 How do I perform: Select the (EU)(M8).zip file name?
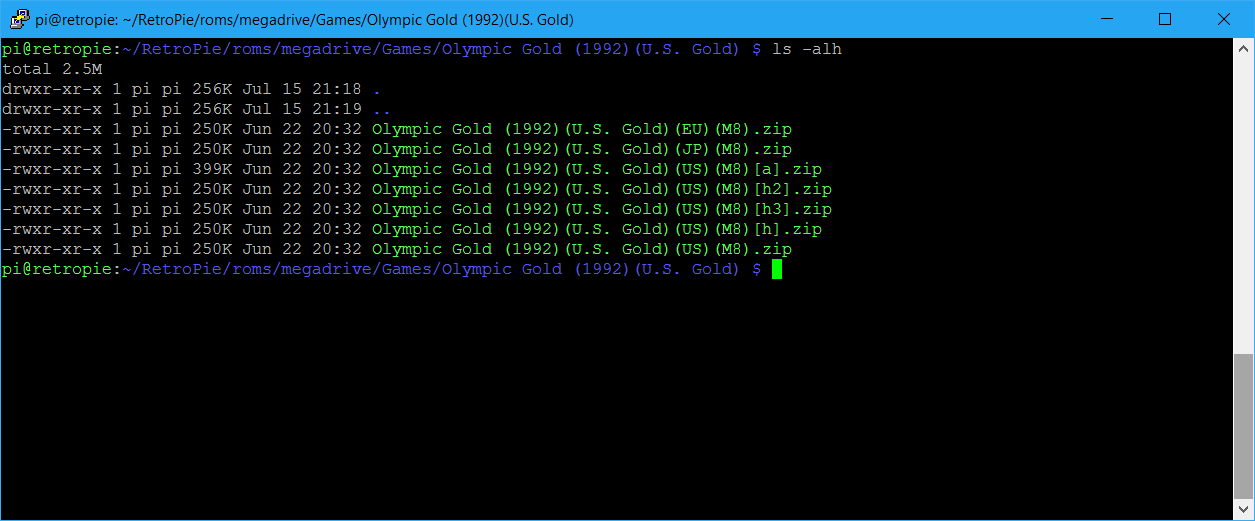tap(582, 129)
